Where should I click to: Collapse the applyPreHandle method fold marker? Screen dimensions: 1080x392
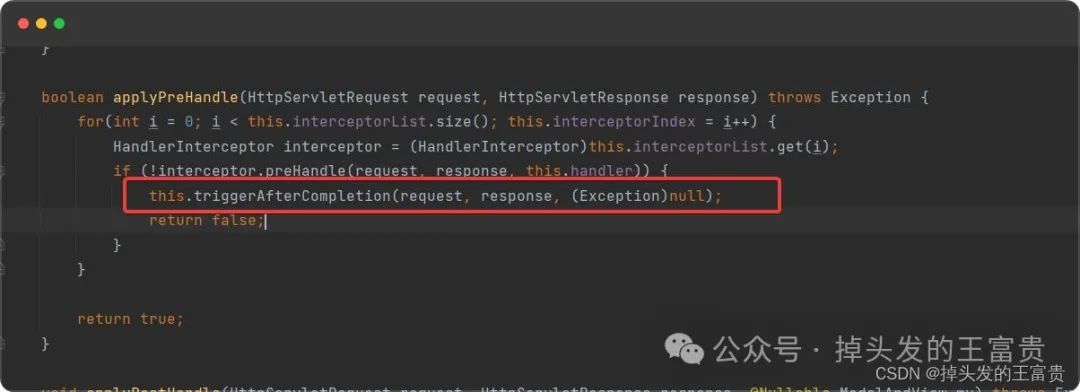3,97
